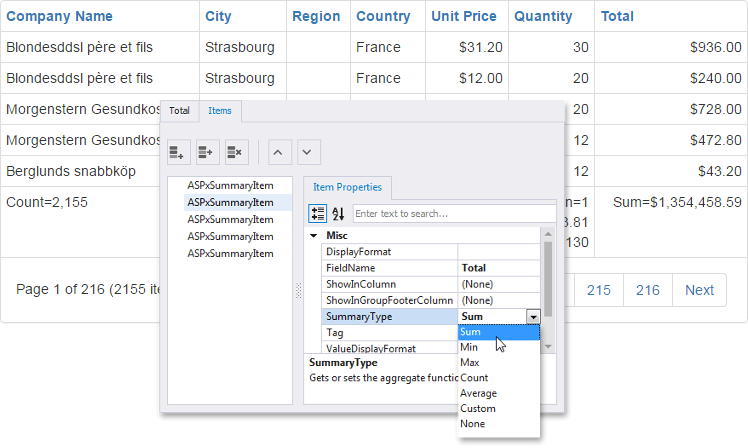Sort properties alphabetically with A-Z icon
Screen dimensions: 748x448
[x=338, y=213]
